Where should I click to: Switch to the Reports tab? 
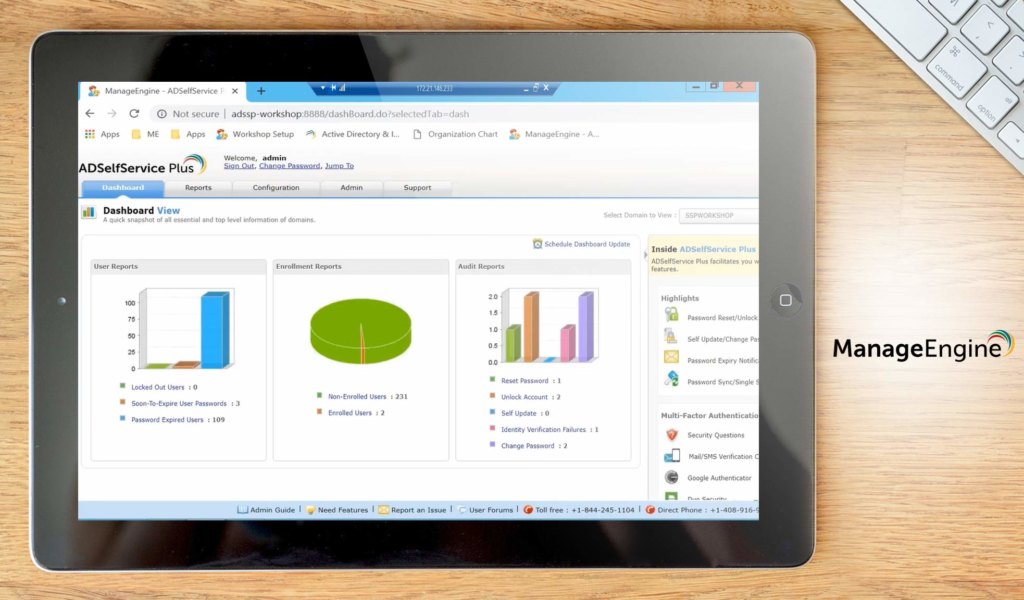pos(198,188)
